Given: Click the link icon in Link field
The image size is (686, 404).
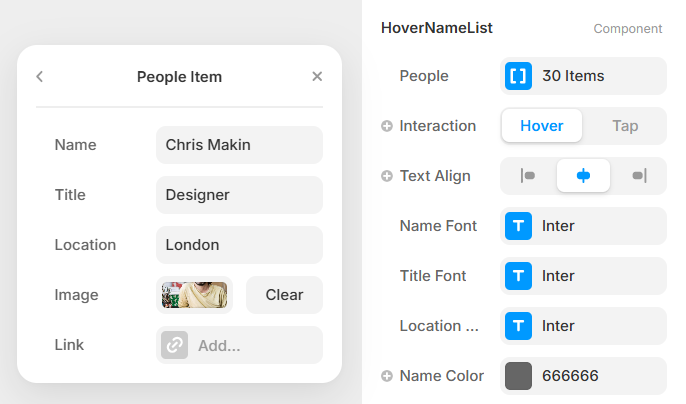Looking at the screenshot, I should pyautogui.click(x=175, y=345).
